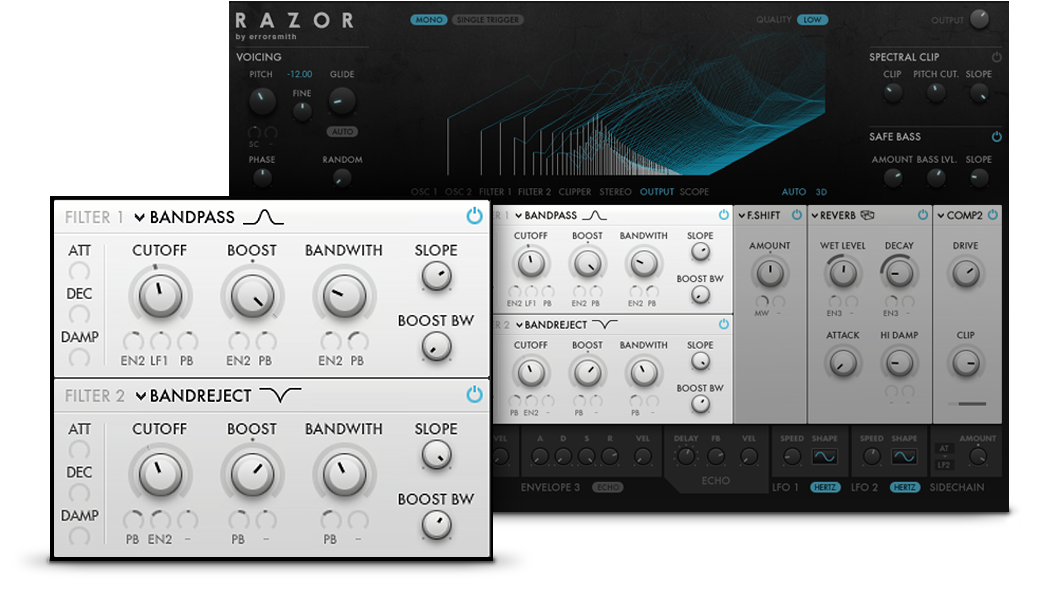The image size is (1040, 600).
Task: Open REVERB effect type dropdown
Action: pos(833,215)
